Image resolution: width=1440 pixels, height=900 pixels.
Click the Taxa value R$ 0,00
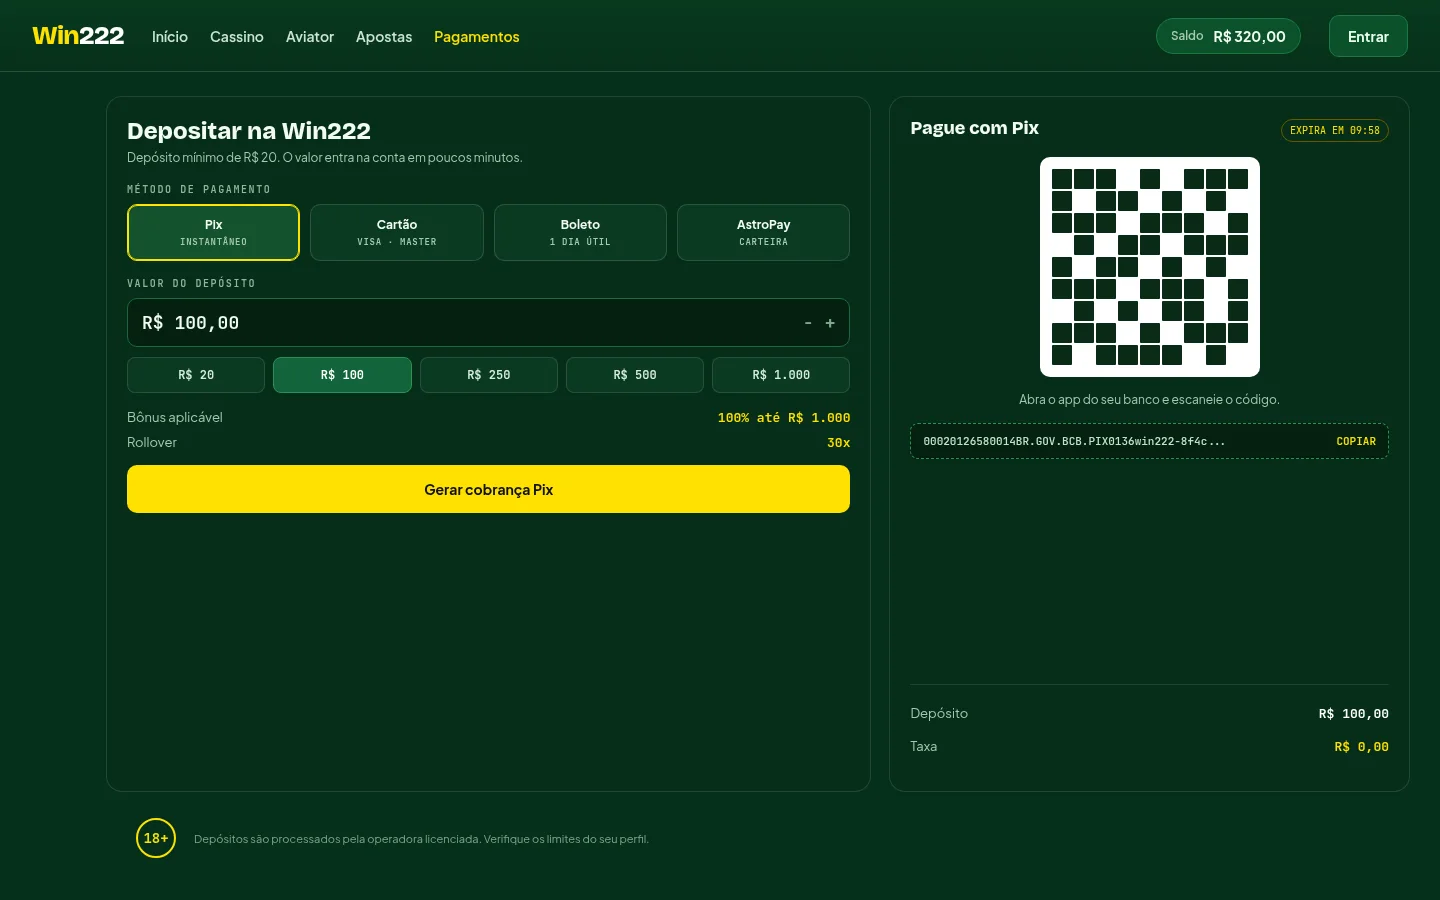pyautogui.click(x=1362, y=747)
